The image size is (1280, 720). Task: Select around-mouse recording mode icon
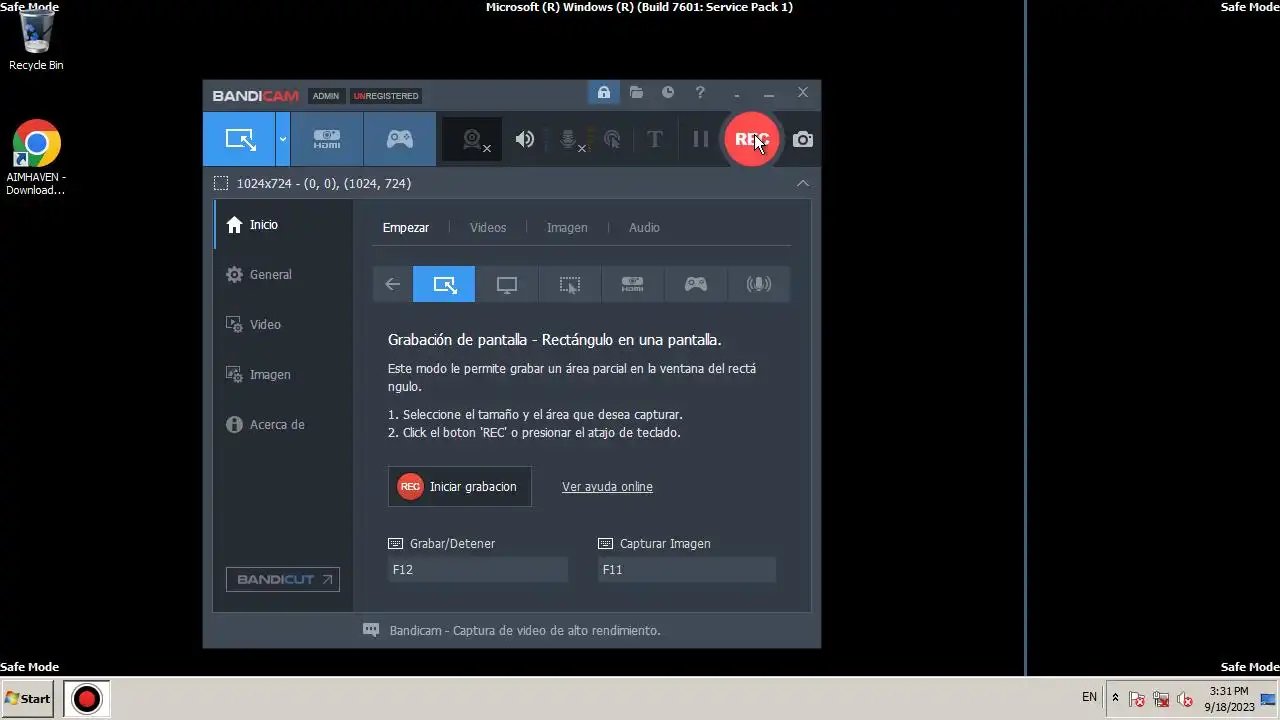570,284
